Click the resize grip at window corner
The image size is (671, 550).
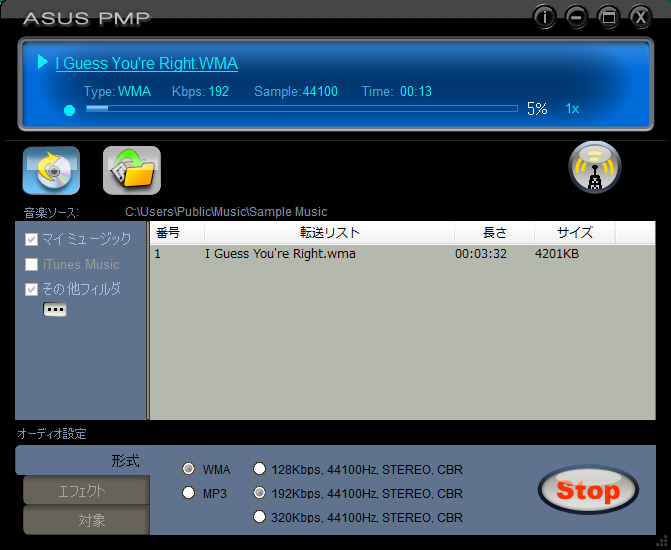pos(664,543)
